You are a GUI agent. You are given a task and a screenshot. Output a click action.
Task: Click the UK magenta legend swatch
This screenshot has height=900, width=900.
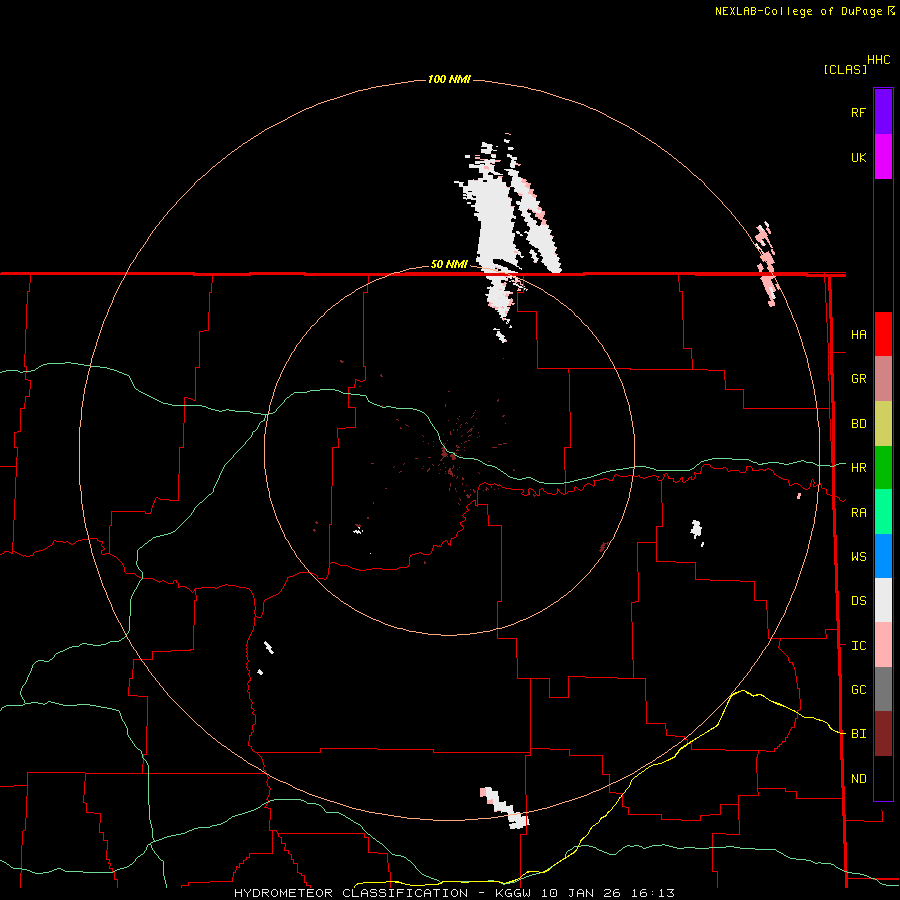[883, 157]
